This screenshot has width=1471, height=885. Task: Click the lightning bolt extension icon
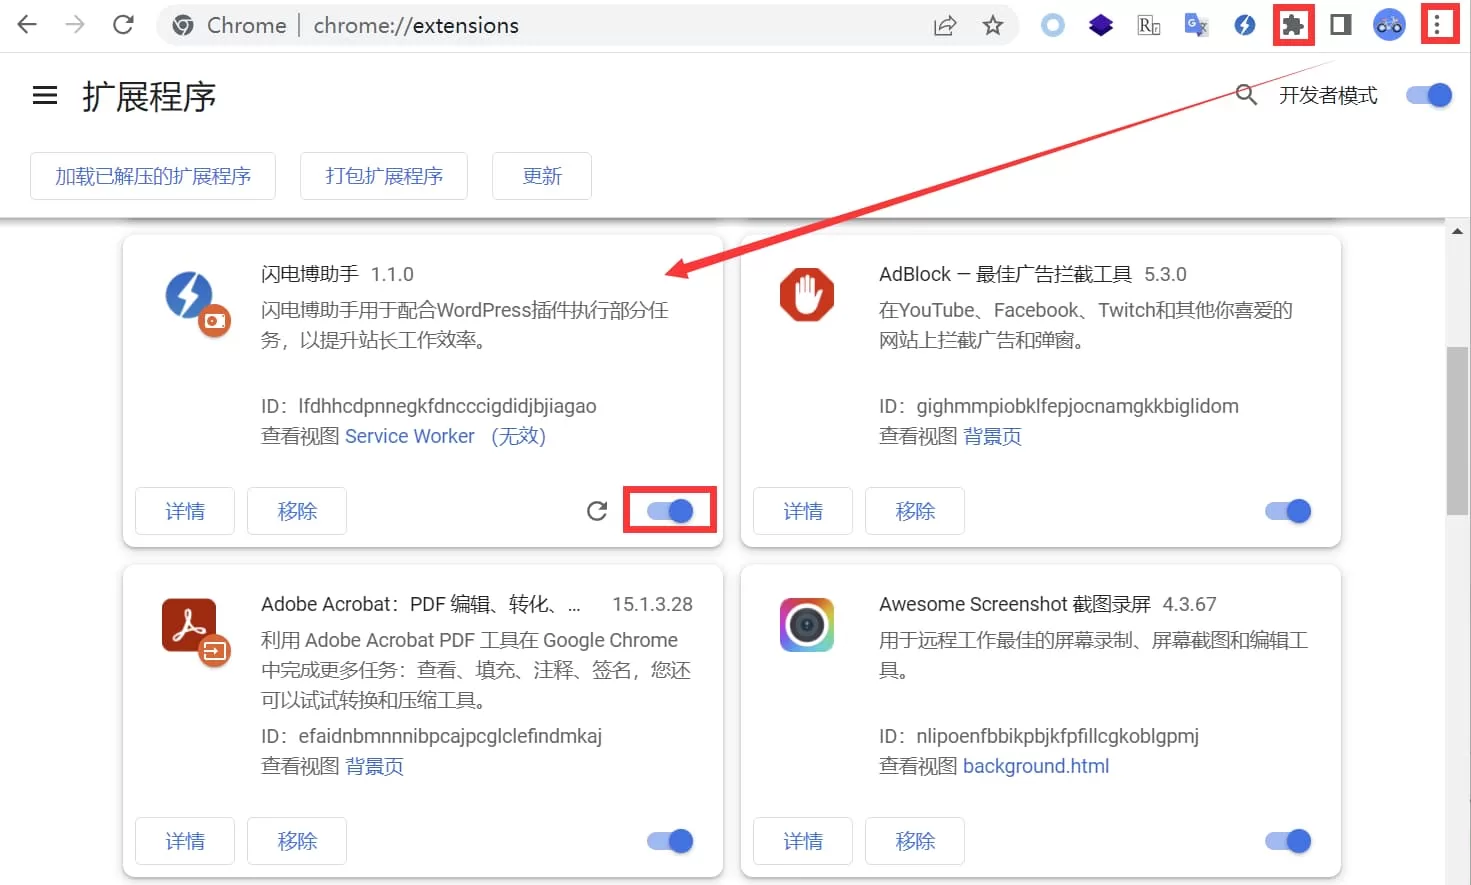1244,25
